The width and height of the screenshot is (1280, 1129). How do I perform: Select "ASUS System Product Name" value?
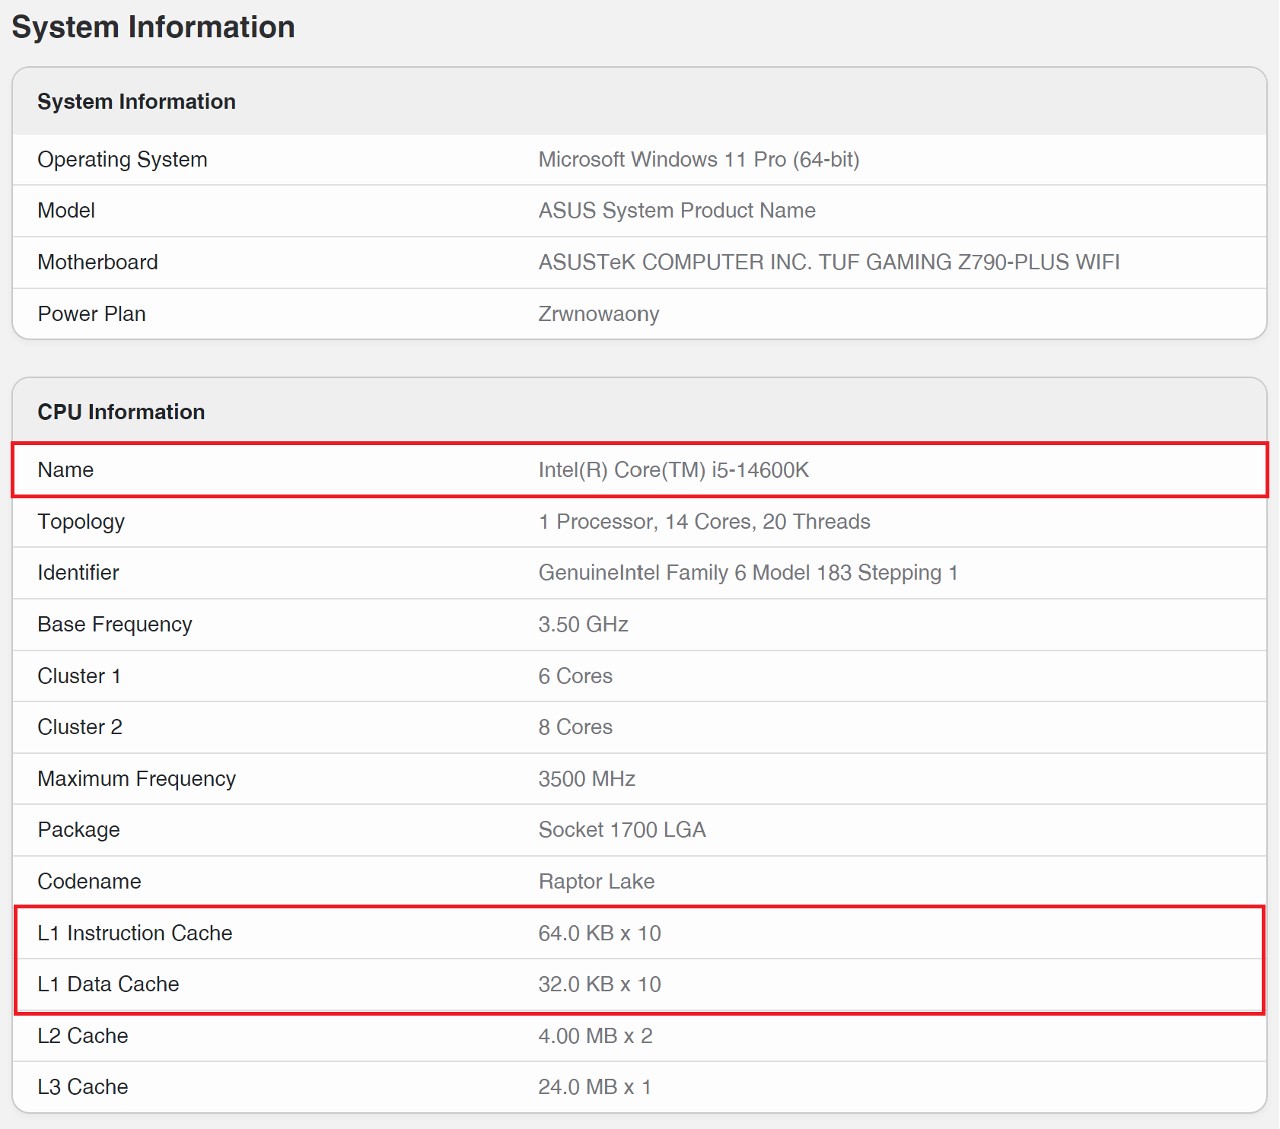click(677, 211)
